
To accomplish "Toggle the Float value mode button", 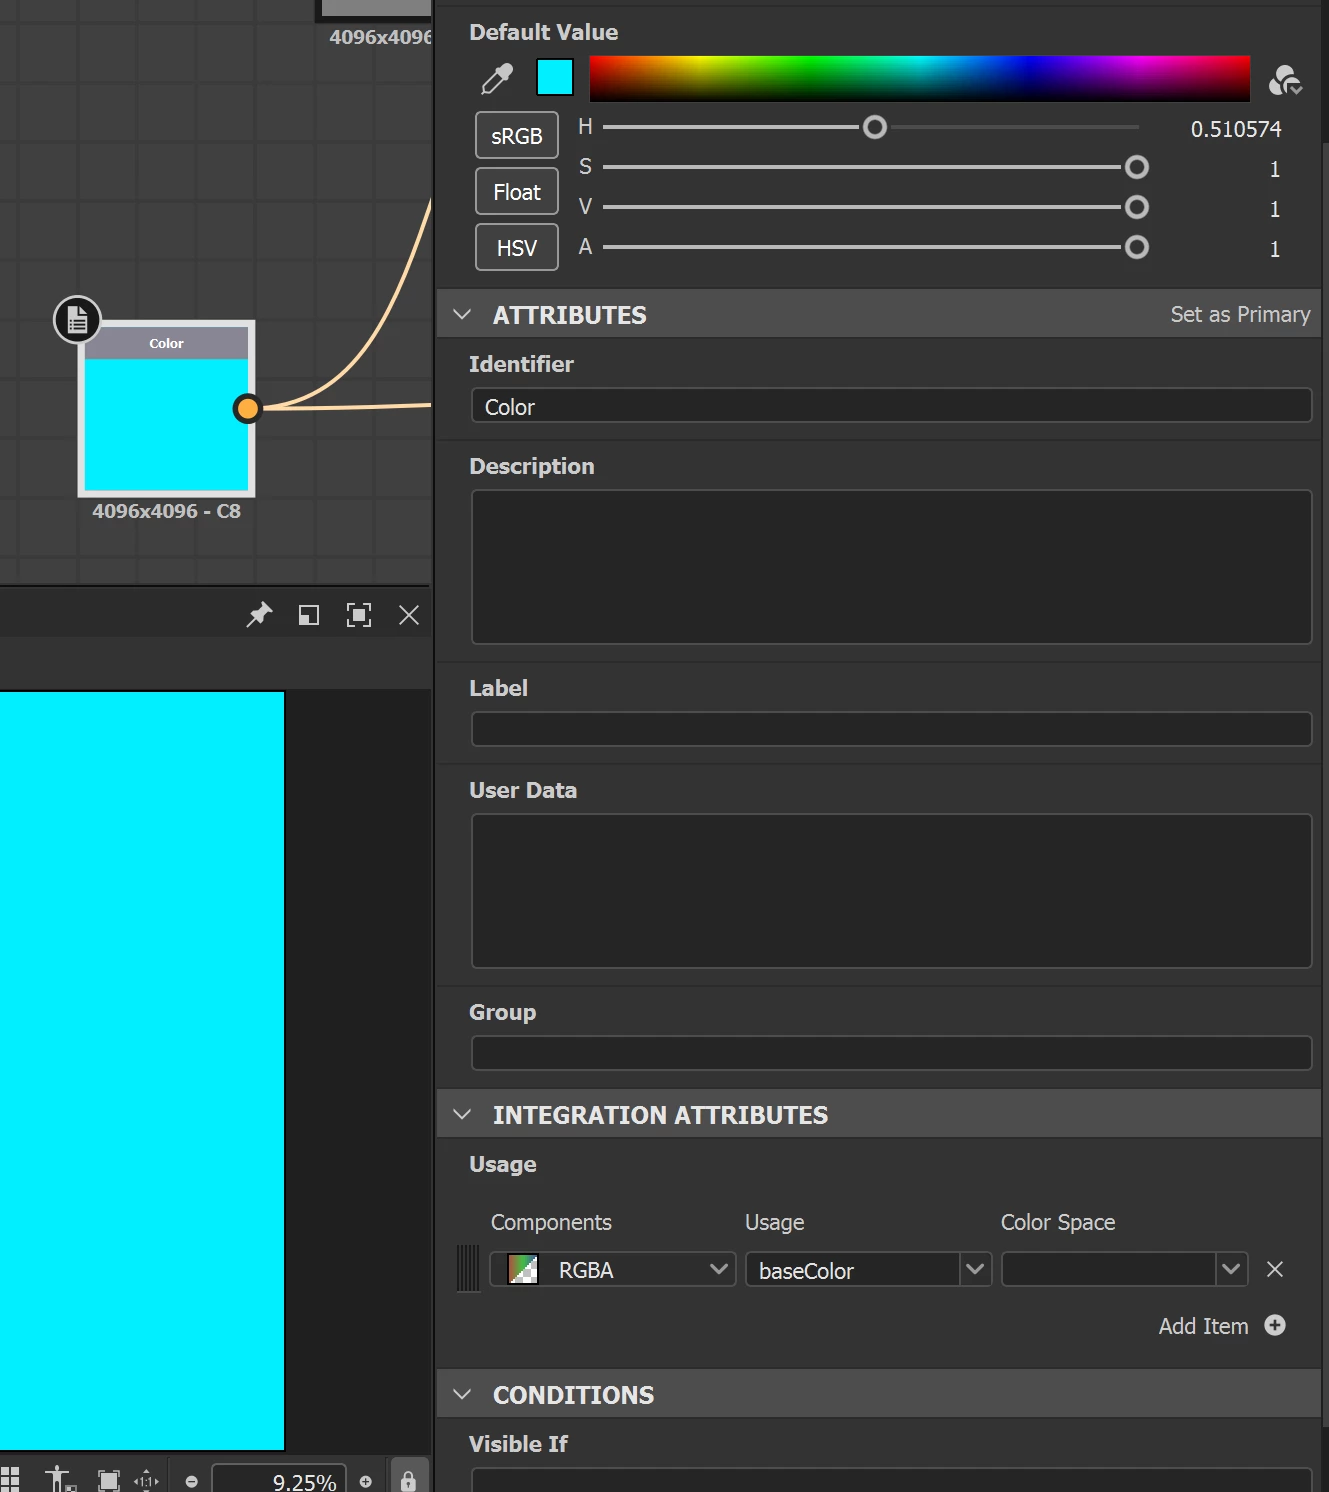I will [x=517, y=191].
